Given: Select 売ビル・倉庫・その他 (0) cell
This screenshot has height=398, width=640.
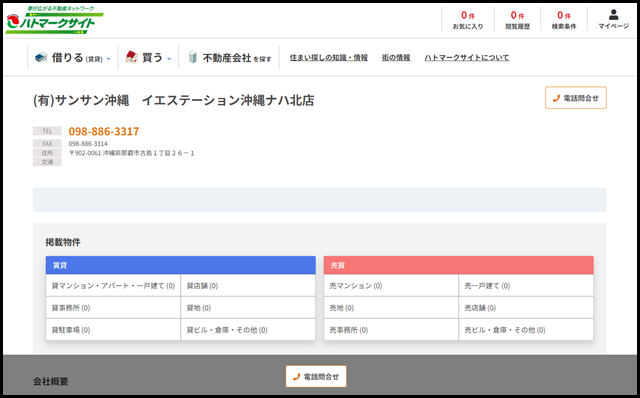Looking at the screenshot, I should coord(526,330).
